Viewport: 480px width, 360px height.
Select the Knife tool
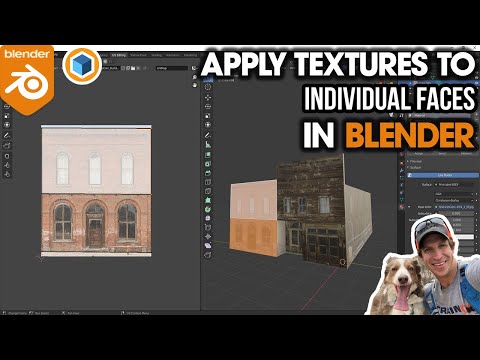coord(208,191)
